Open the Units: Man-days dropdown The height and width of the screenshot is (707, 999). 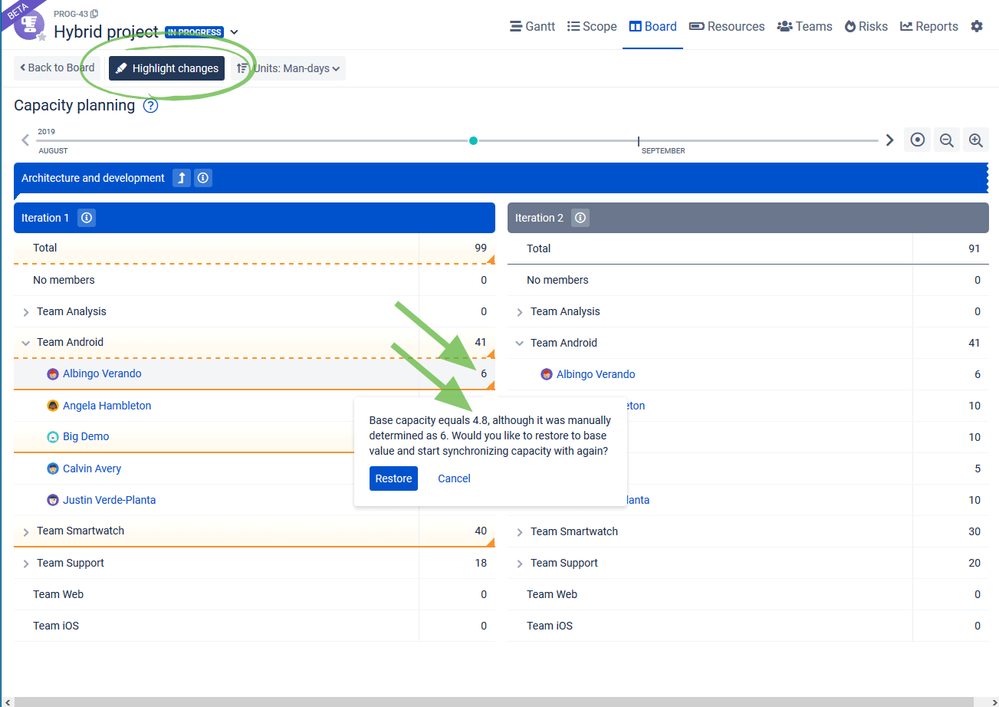coord(288,68)
